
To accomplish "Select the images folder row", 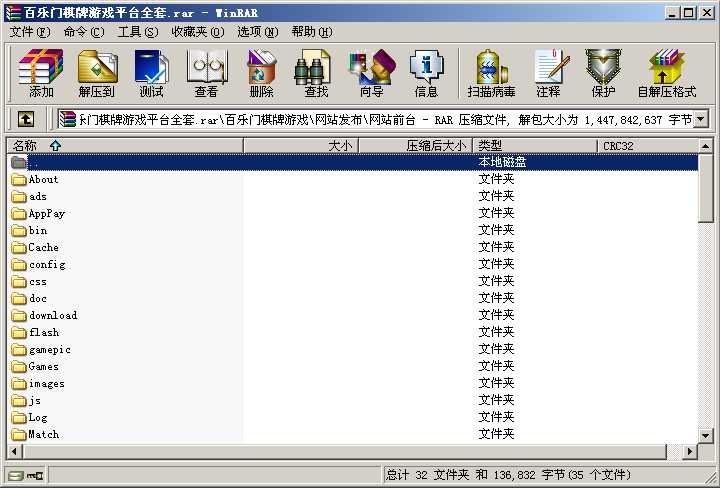I will [353, 383].
